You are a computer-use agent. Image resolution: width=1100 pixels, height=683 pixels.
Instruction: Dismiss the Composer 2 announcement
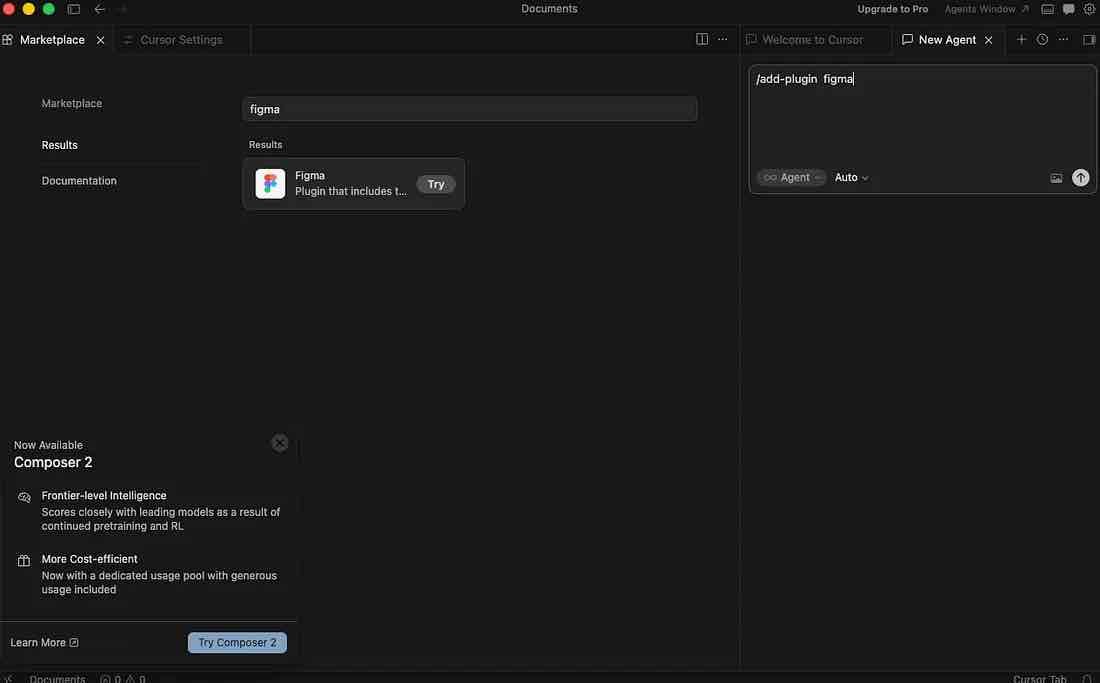click(279, 443)
